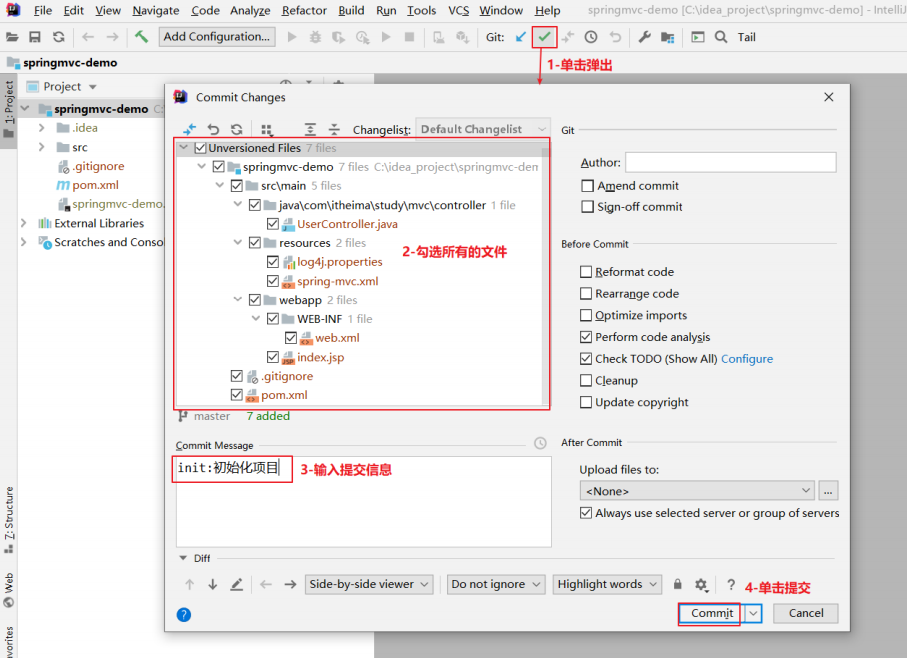The width and height of the screenshot is (907, 658).
Task: Click Rollback icon in Commit Changes dialog
Action: coord(213,129)
